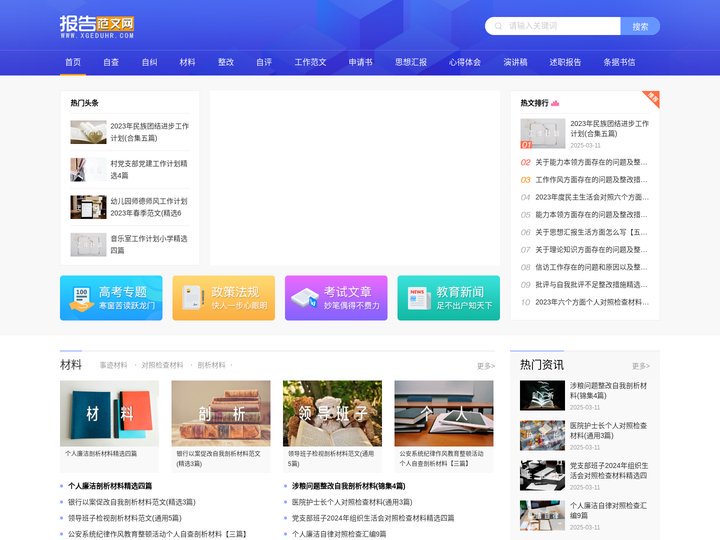Open list link 涉粮问题整改自我剖析材料(锦集4篇)
The width and height of the screenshot is (720, 540).
click(x=349, y=486)
